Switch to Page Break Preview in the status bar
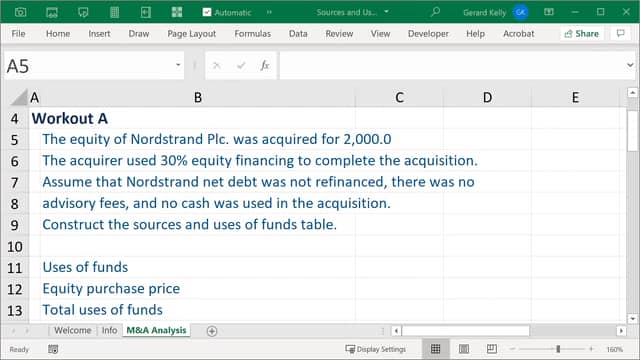The height and width of the screenshot is (360, 640). (491, 349)
